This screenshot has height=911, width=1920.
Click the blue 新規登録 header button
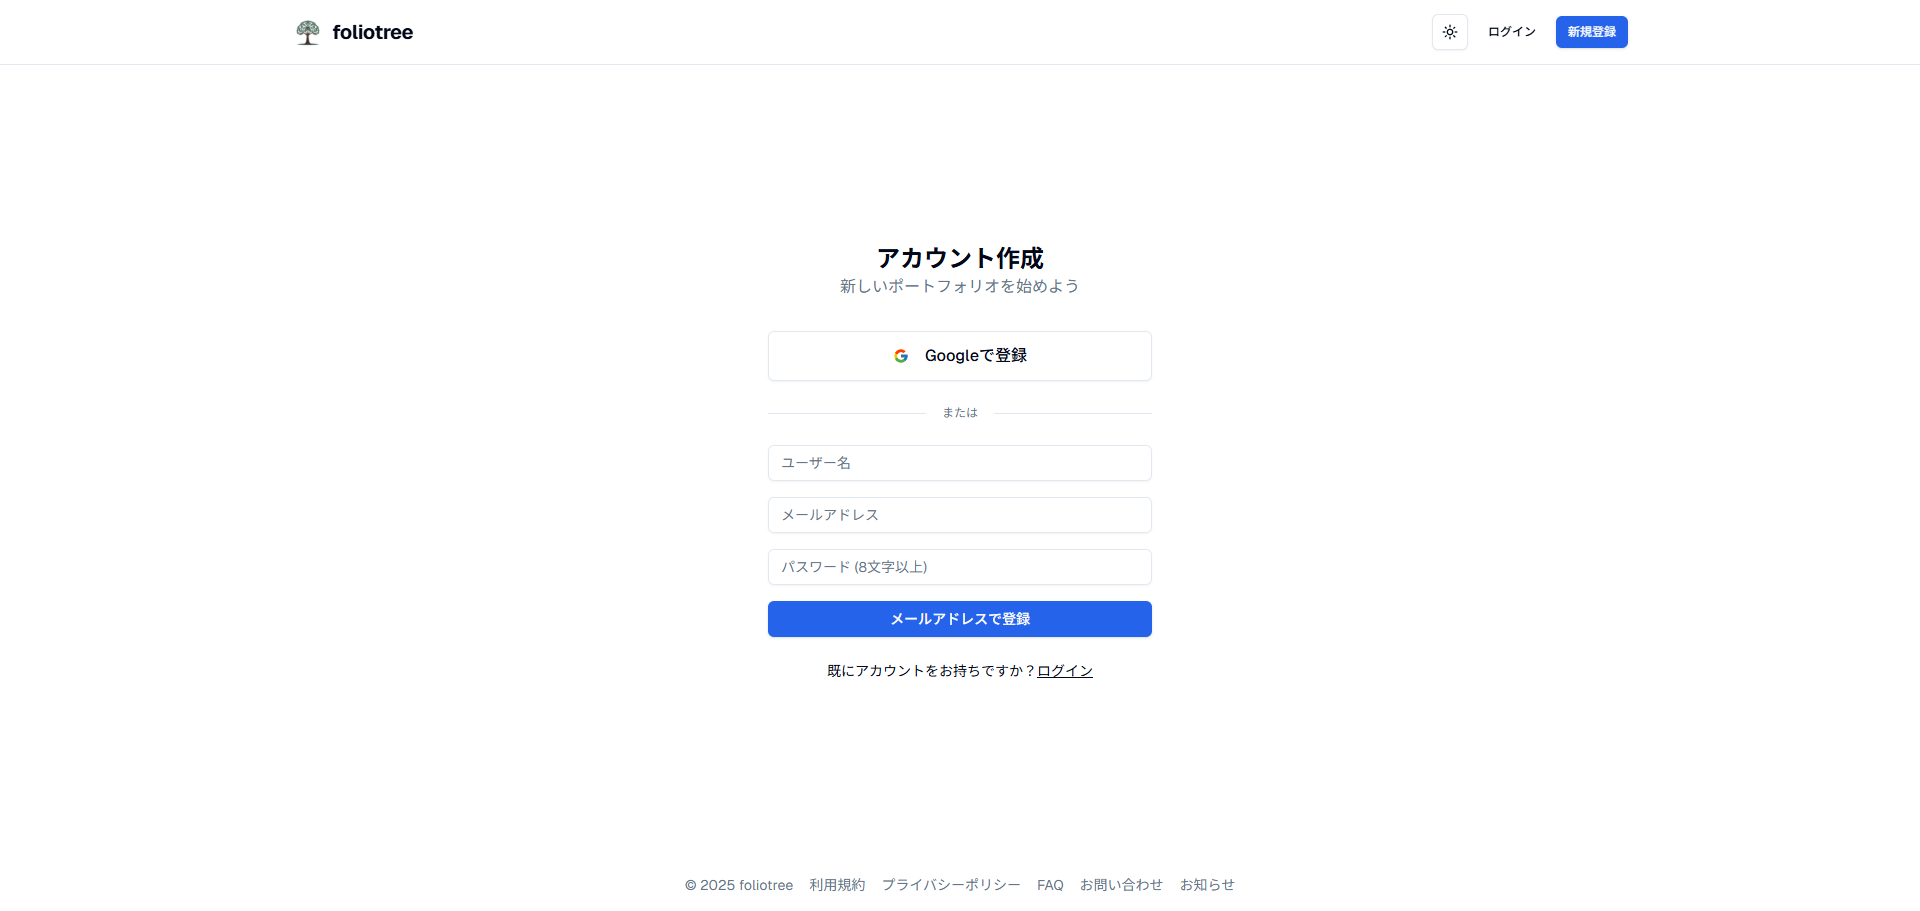pyautogui.click(x=1591, y=32)
